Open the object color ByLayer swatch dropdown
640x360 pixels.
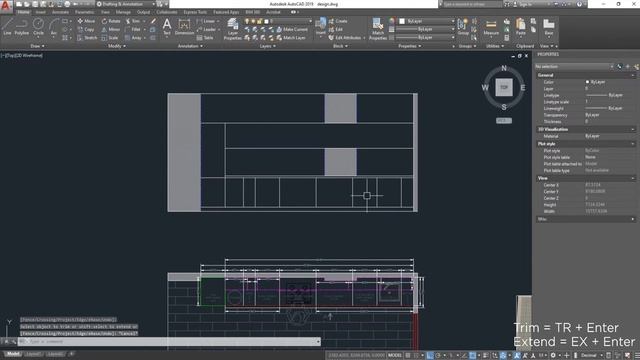click(x=426, y=21)
